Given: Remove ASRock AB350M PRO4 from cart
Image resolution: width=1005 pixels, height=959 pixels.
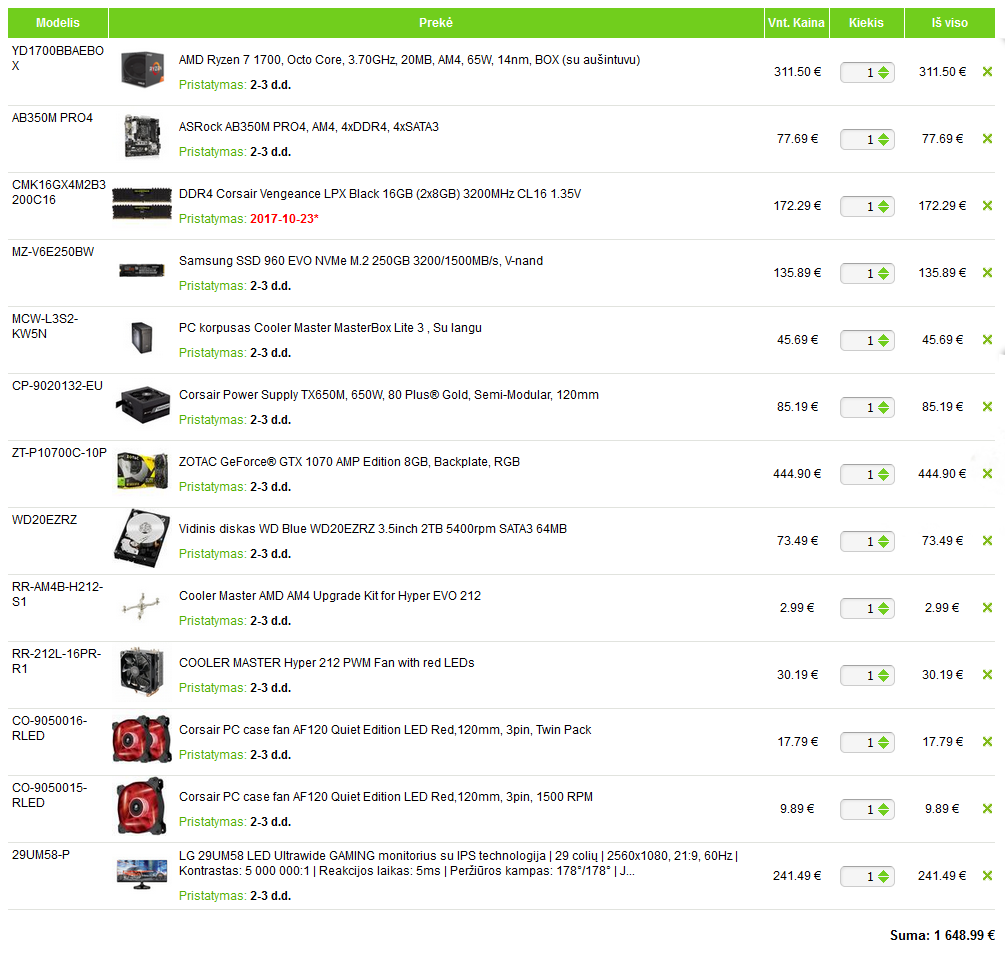Looking at the screenshot, I should tap(987, 138).
